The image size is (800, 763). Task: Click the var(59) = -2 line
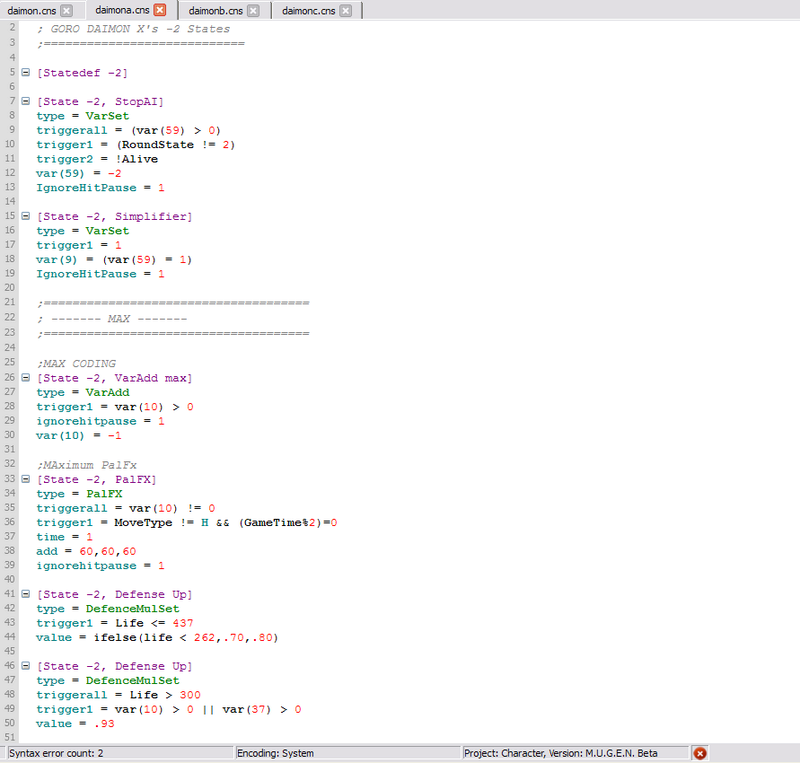click(79, 174)
